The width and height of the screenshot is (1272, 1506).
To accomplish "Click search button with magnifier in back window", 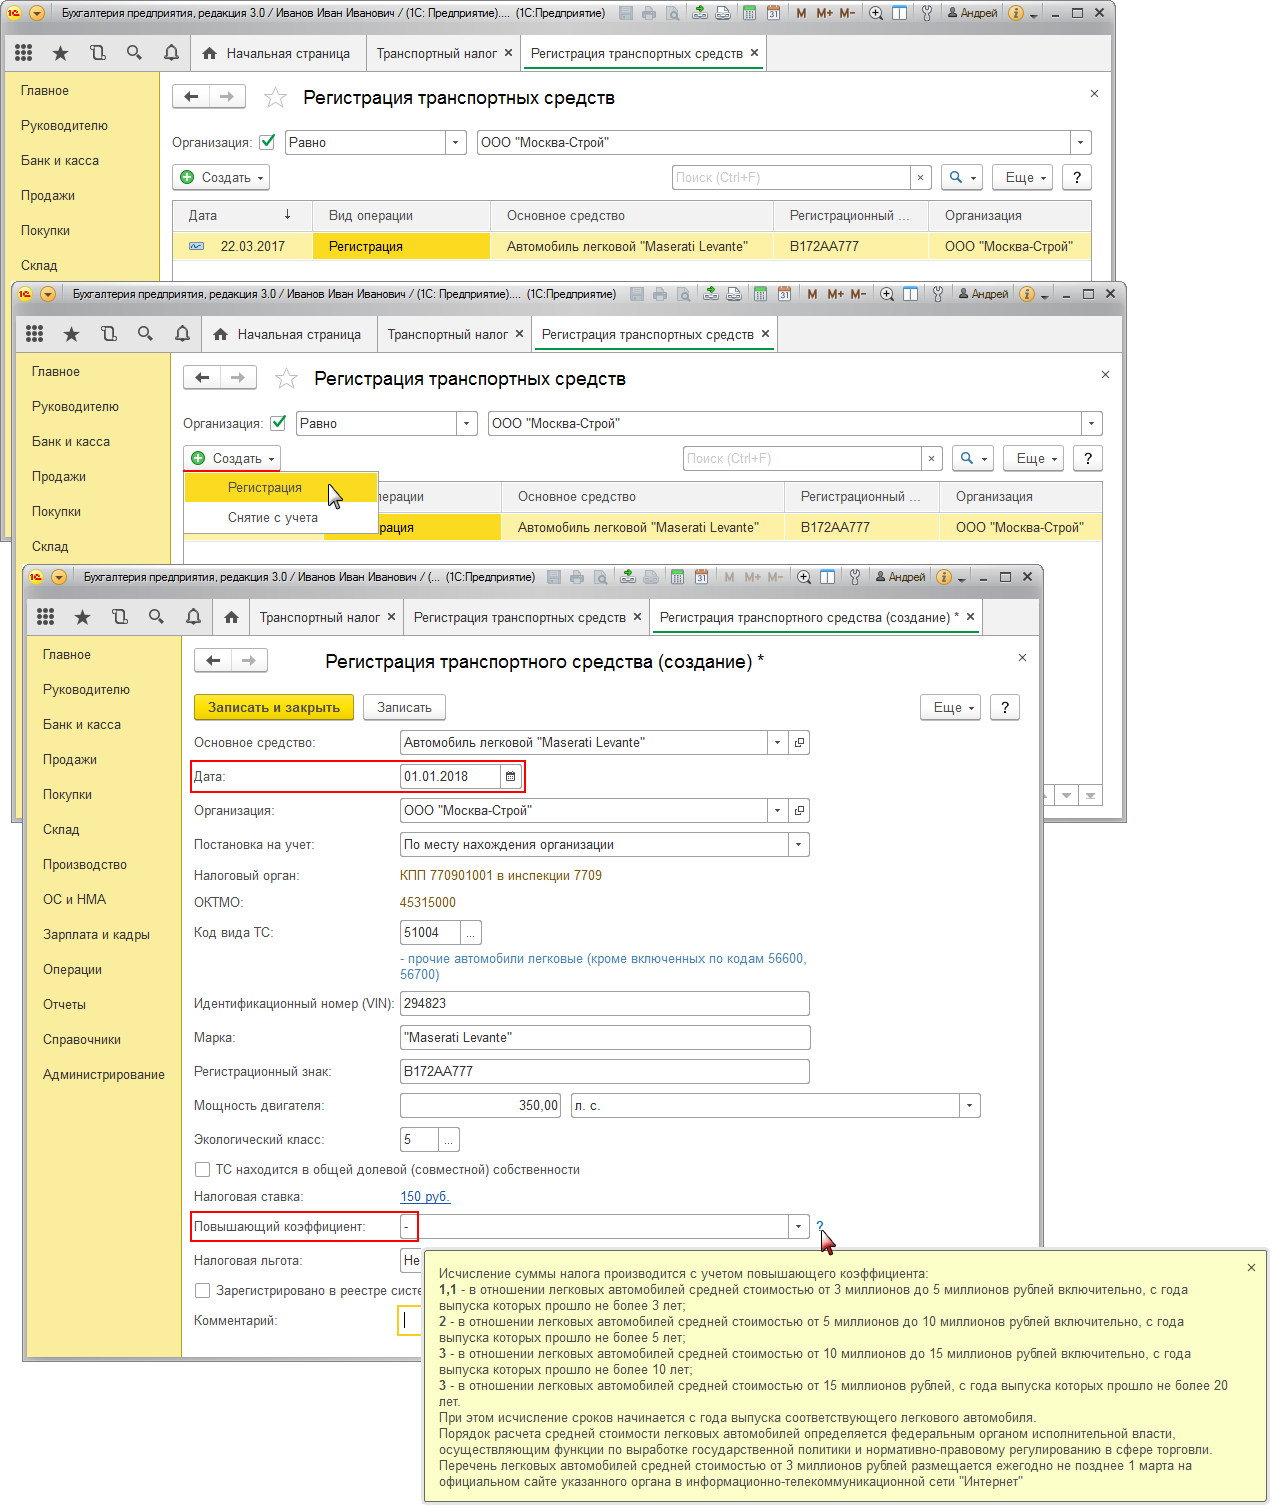I will 961,177.
